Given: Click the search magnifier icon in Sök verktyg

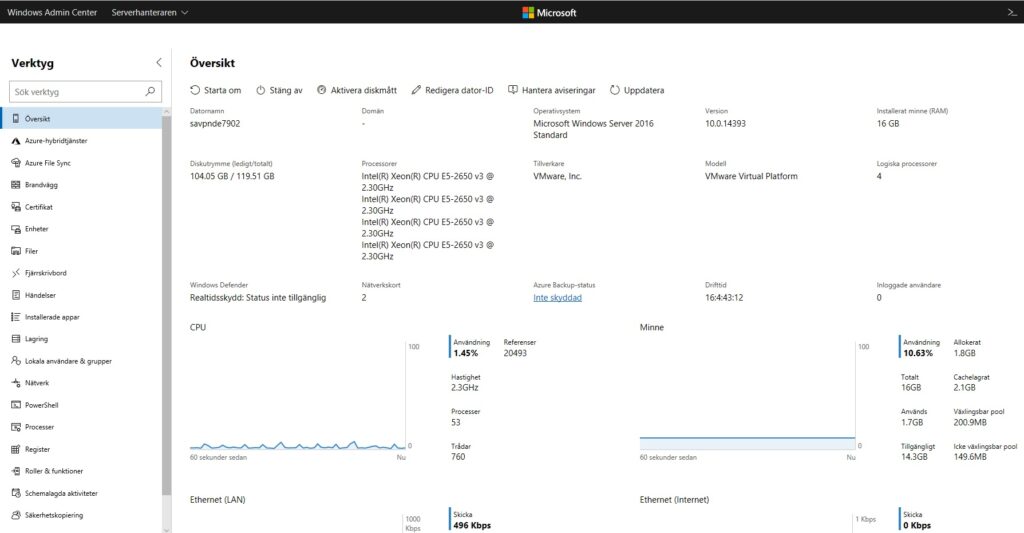Looking at the screenshot, I should click(150, 91).
